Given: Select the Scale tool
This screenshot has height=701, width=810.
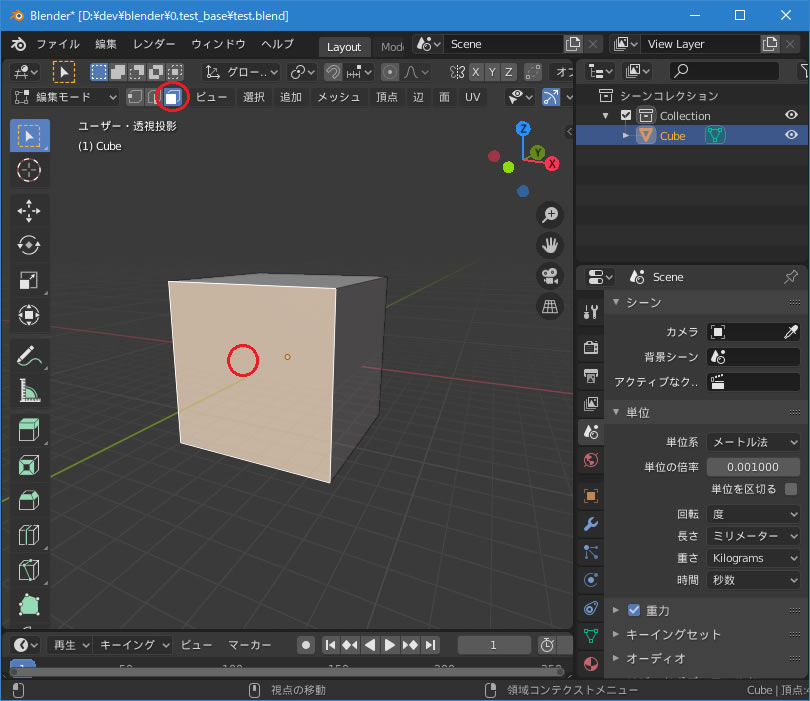Looking at the screenshot, I should [29, 281].
